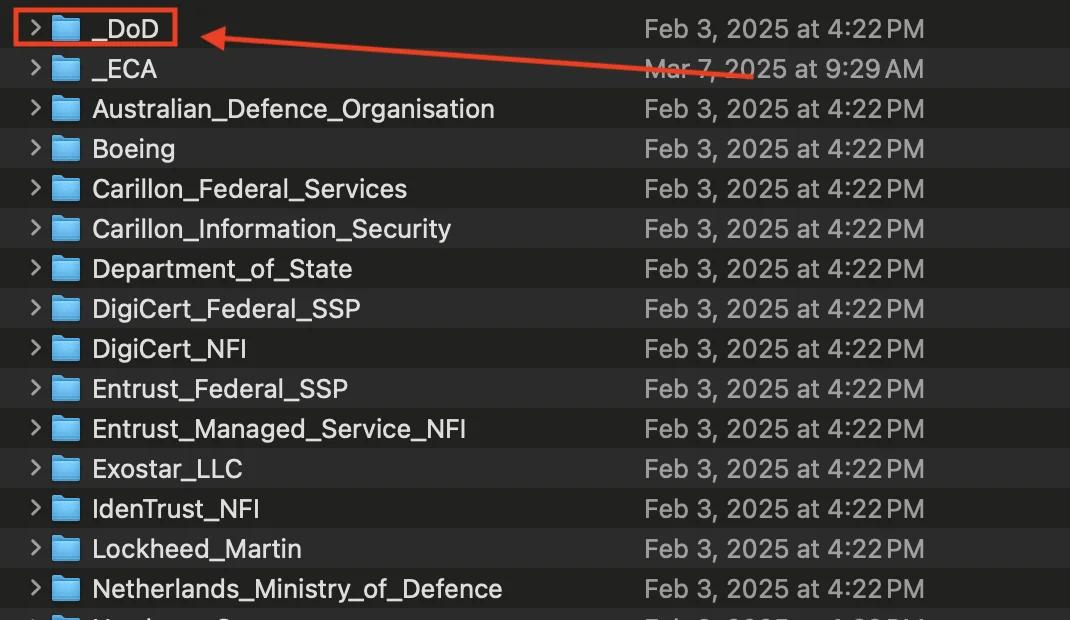Click the Netherlands_Ministry_of_Defence folder icon
The height and width of the screenshot is (620, 1070).
pos(66,589)
